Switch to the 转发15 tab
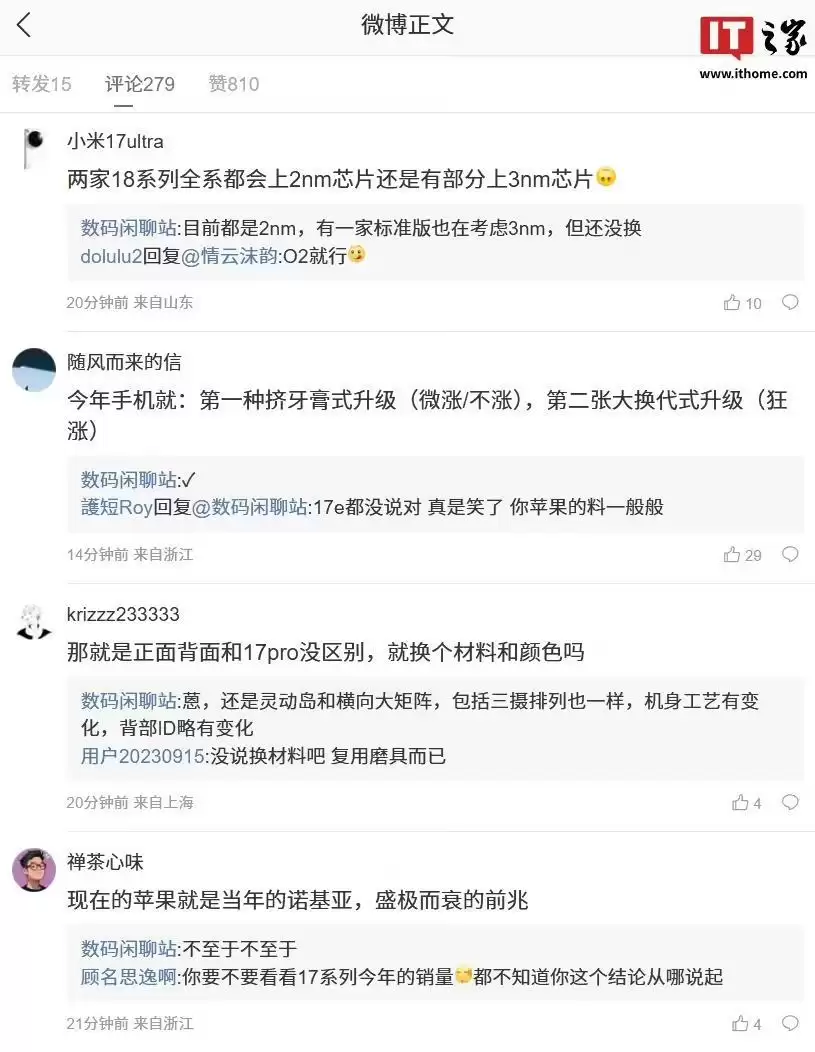The image size is (815, 1052). click(x=40, y=84)
